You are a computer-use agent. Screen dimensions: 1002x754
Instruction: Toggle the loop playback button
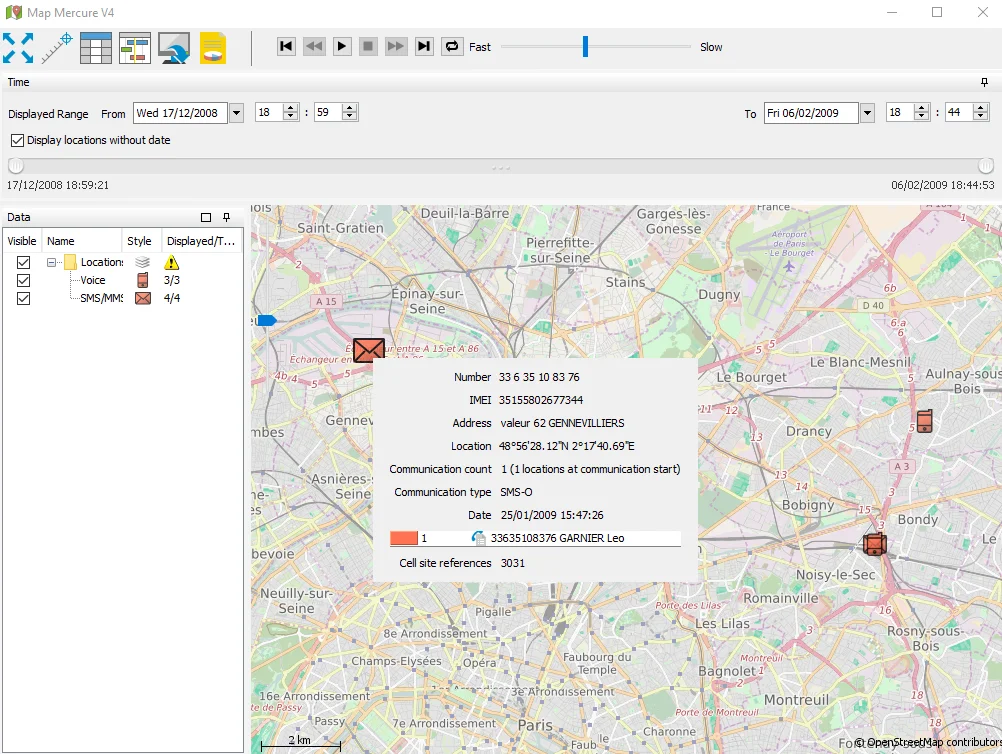(452, 46)
